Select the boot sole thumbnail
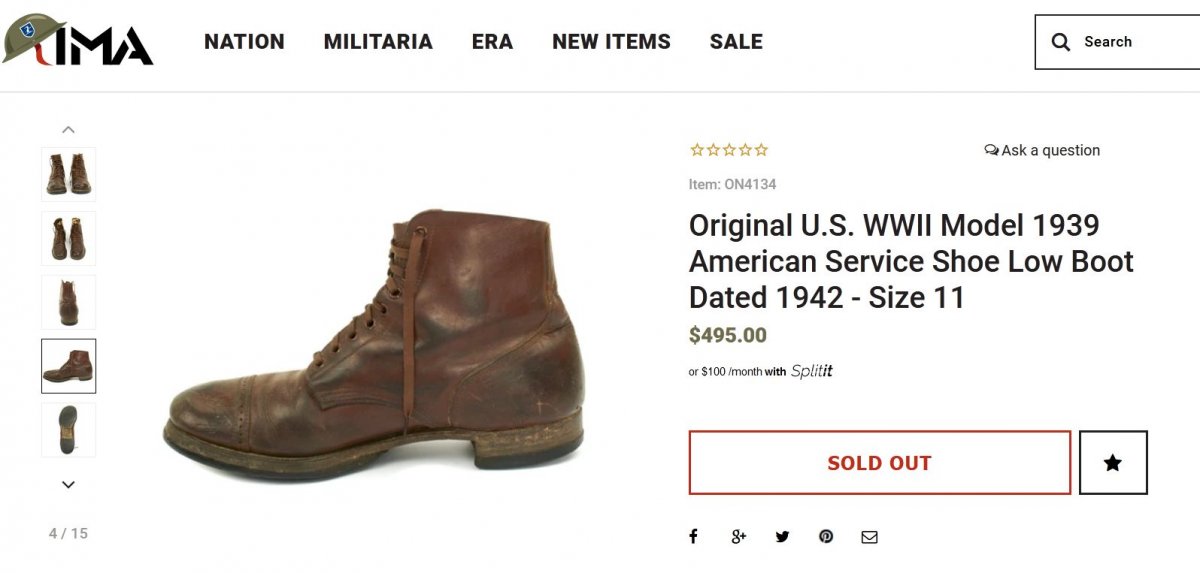Viewport: 1200px width, 573px height. (x=68, y=430)
